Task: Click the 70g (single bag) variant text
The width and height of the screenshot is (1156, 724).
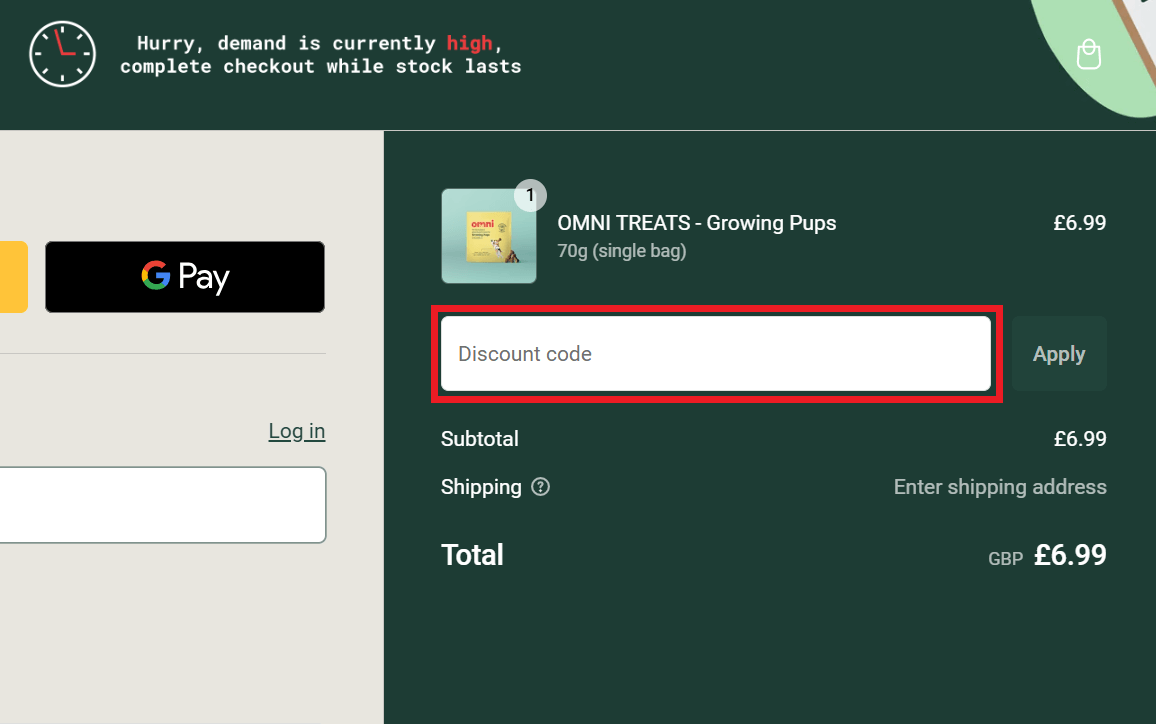Action: coord(621,251)
